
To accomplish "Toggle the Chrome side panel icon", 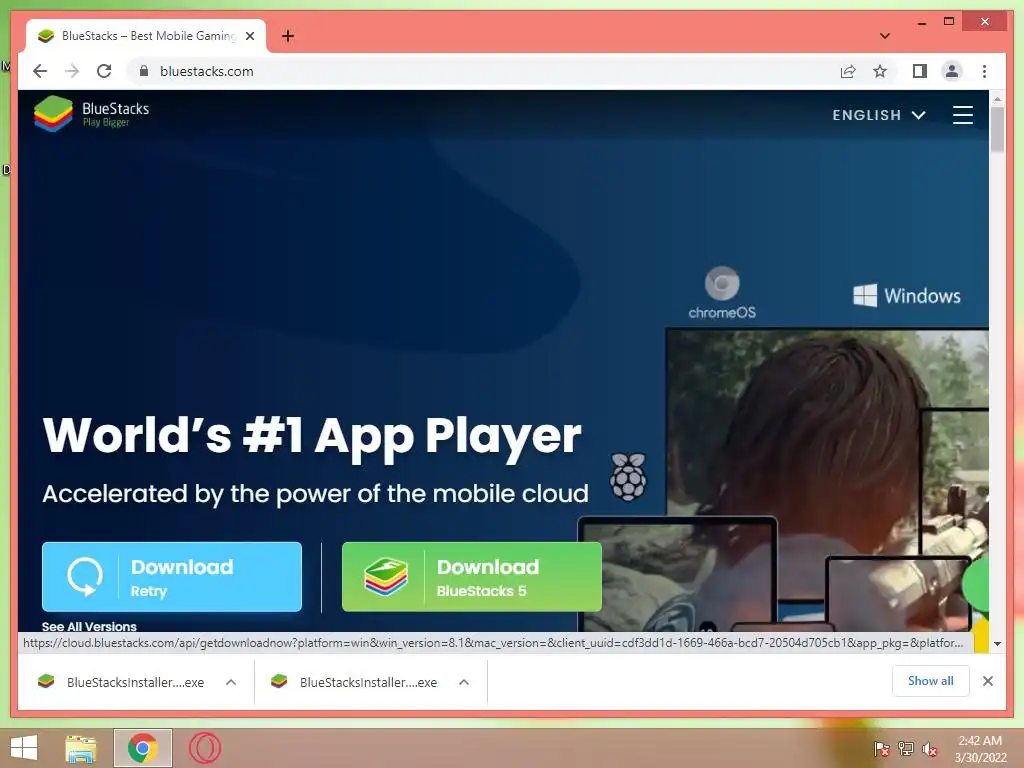I will click(920, 71).
